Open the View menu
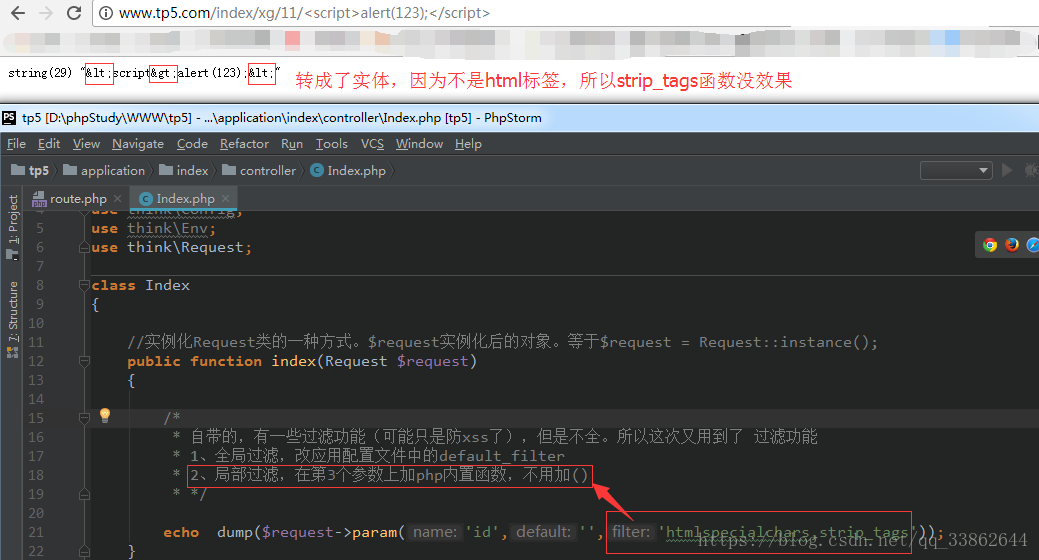The image size is (1039, 560). pyautogui.click(x=86, y=144)
